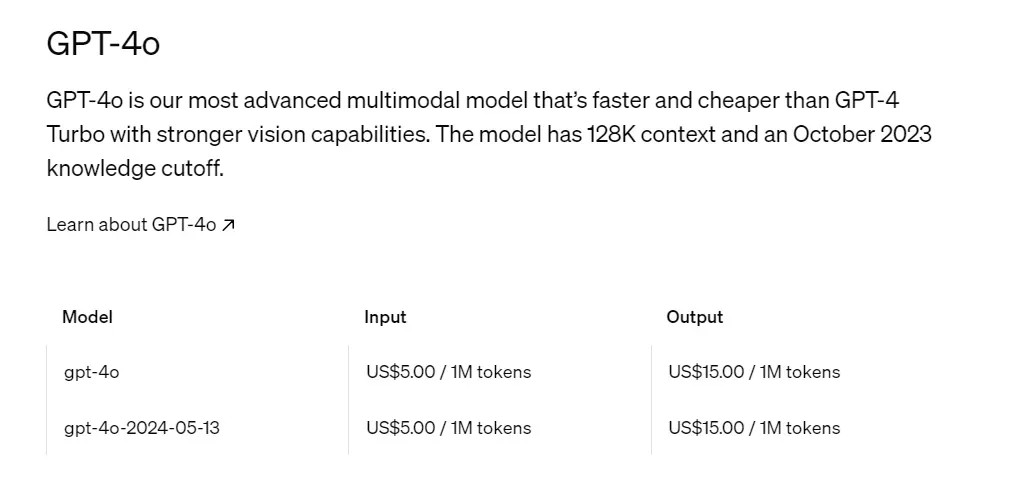Open the Learn about GPT-4o link
Image resolution: width=1029 pixels, height=499 pixels.
click(x=131, y=225)
